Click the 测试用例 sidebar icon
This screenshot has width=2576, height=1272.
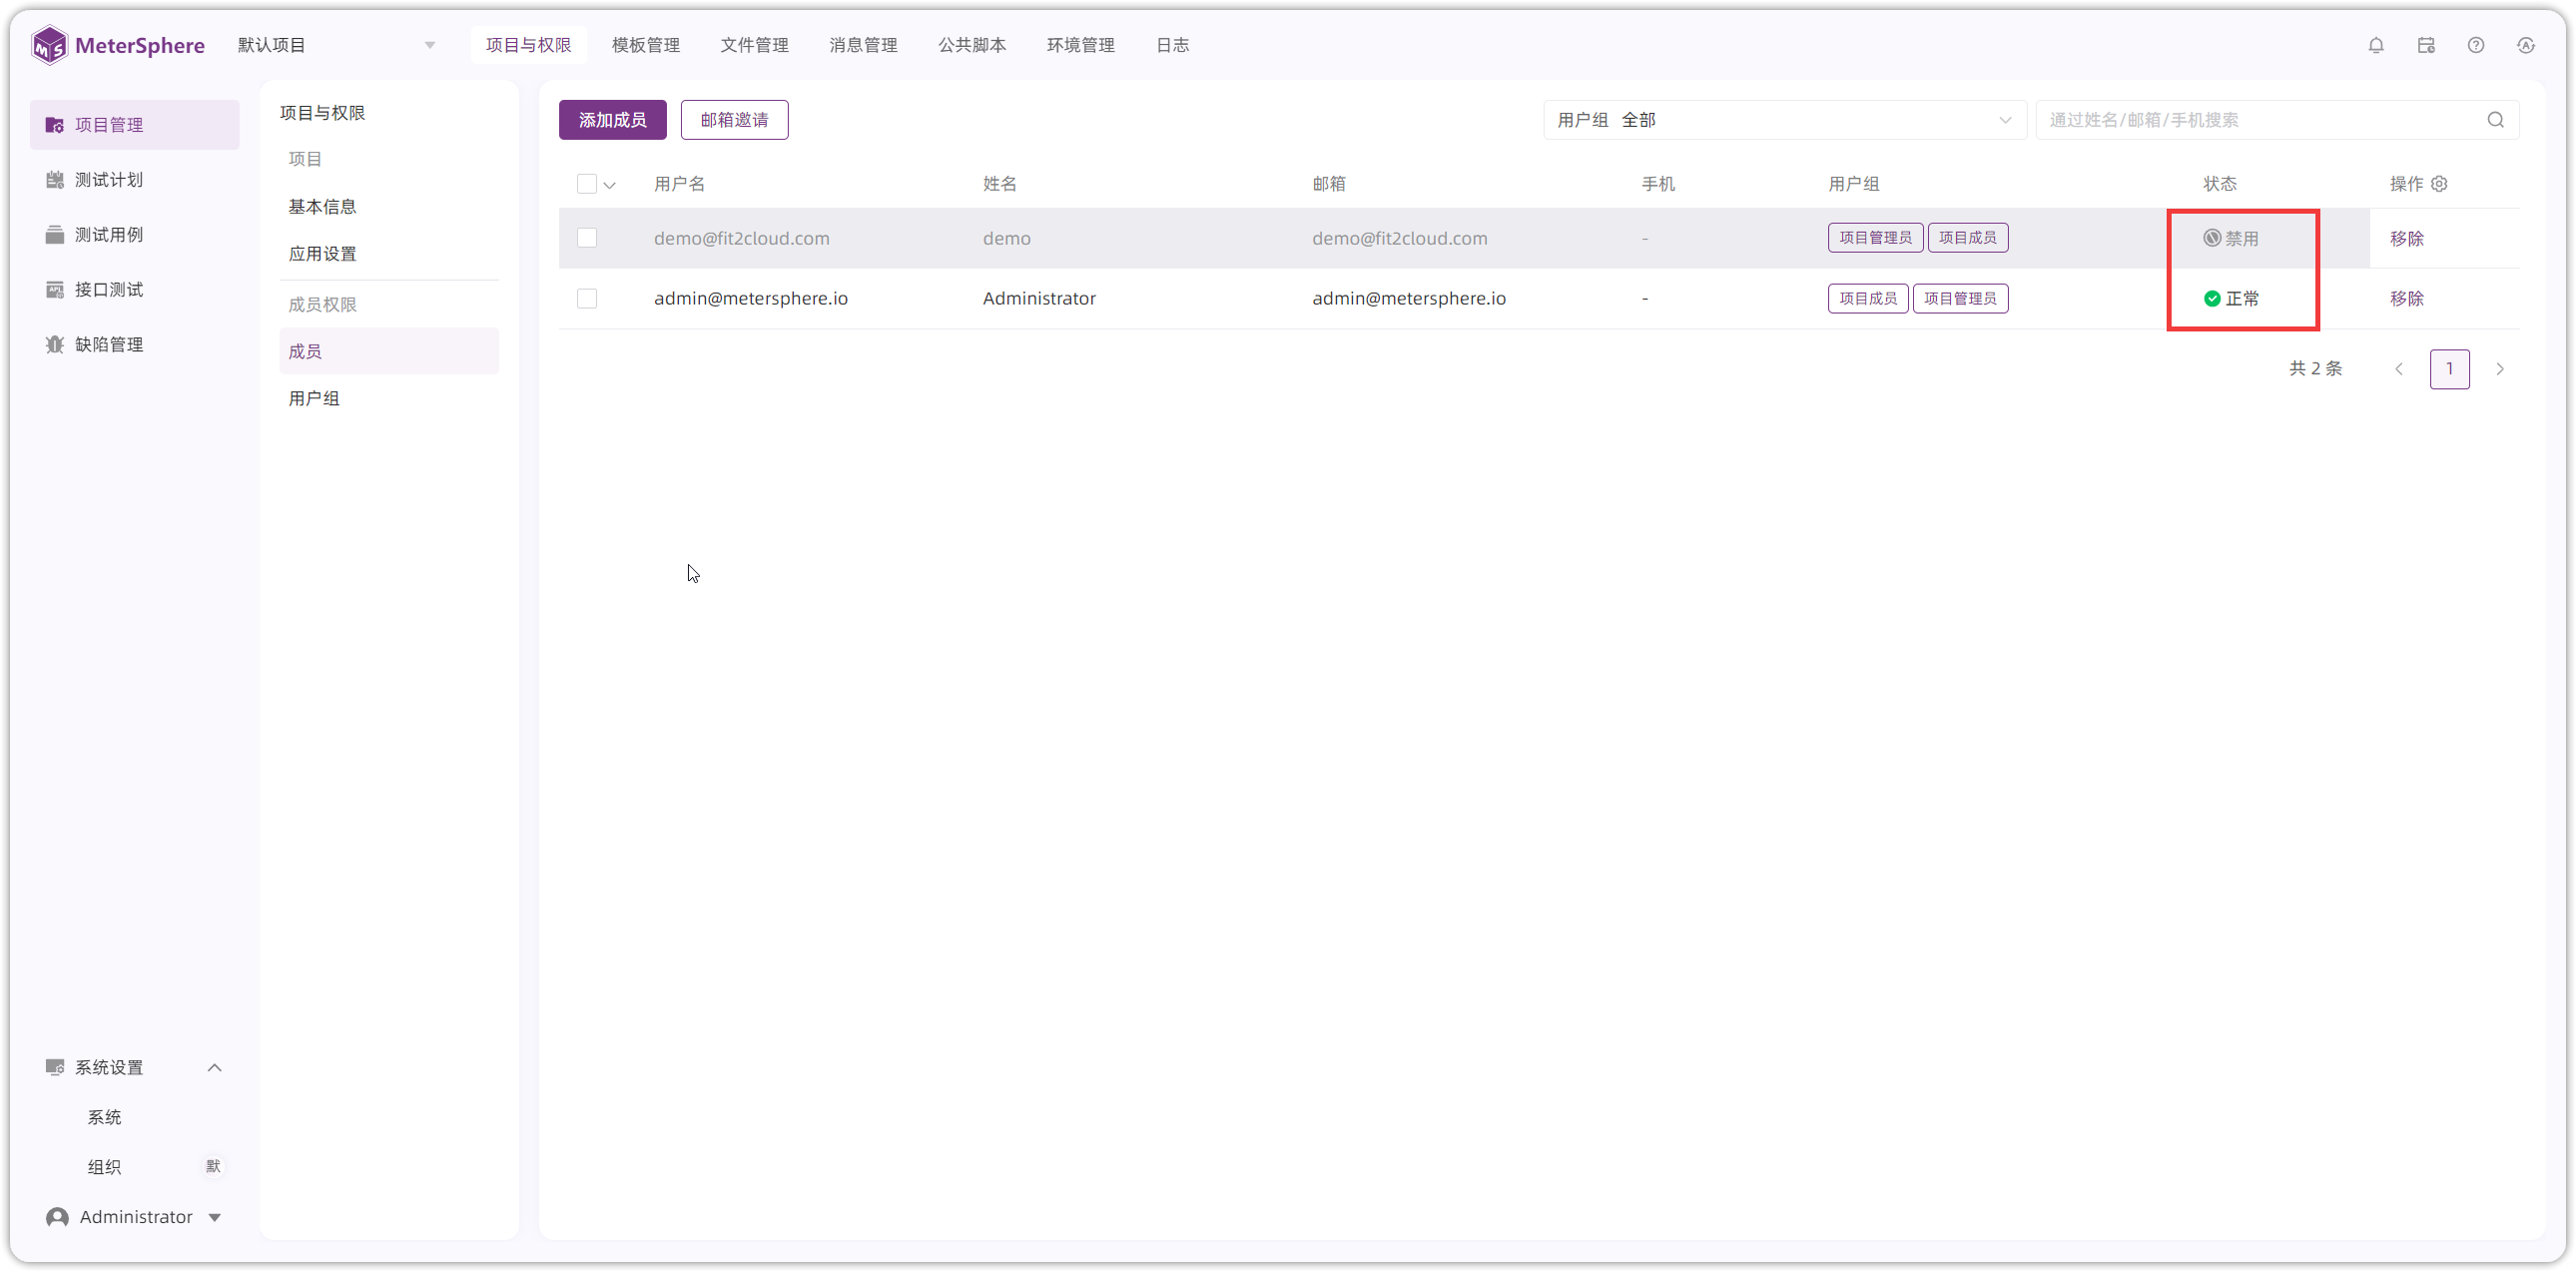point(55,235)
